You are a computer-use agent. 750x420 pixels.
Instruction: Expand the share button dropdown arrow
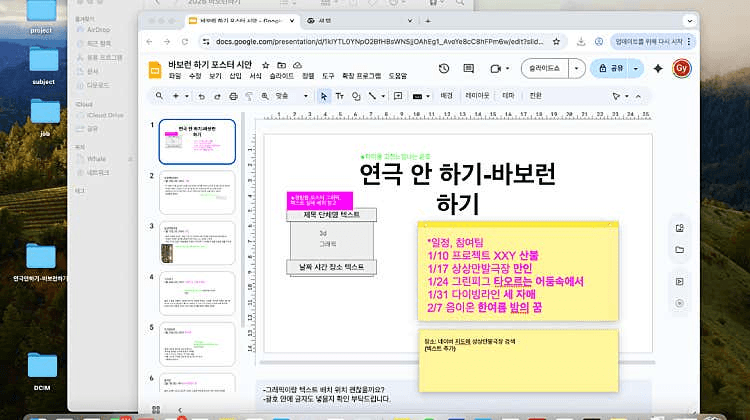tap(636, 68)
